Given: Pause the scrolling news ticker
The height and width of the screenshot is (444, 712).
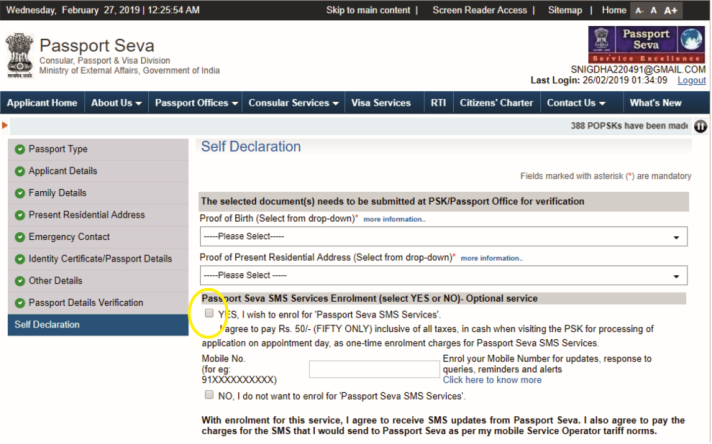Looking at the screenshot, I should coord(700,126).
